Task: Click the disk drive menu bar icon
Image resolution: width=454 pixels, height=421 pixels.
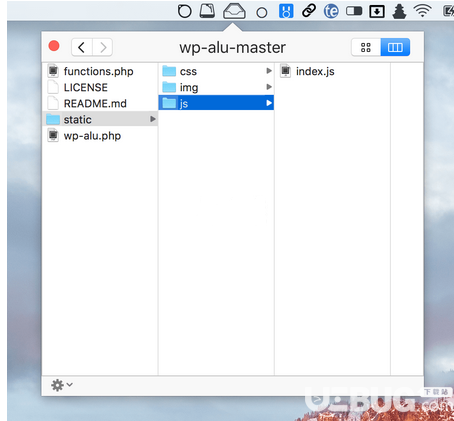Action: coord(207,11)
